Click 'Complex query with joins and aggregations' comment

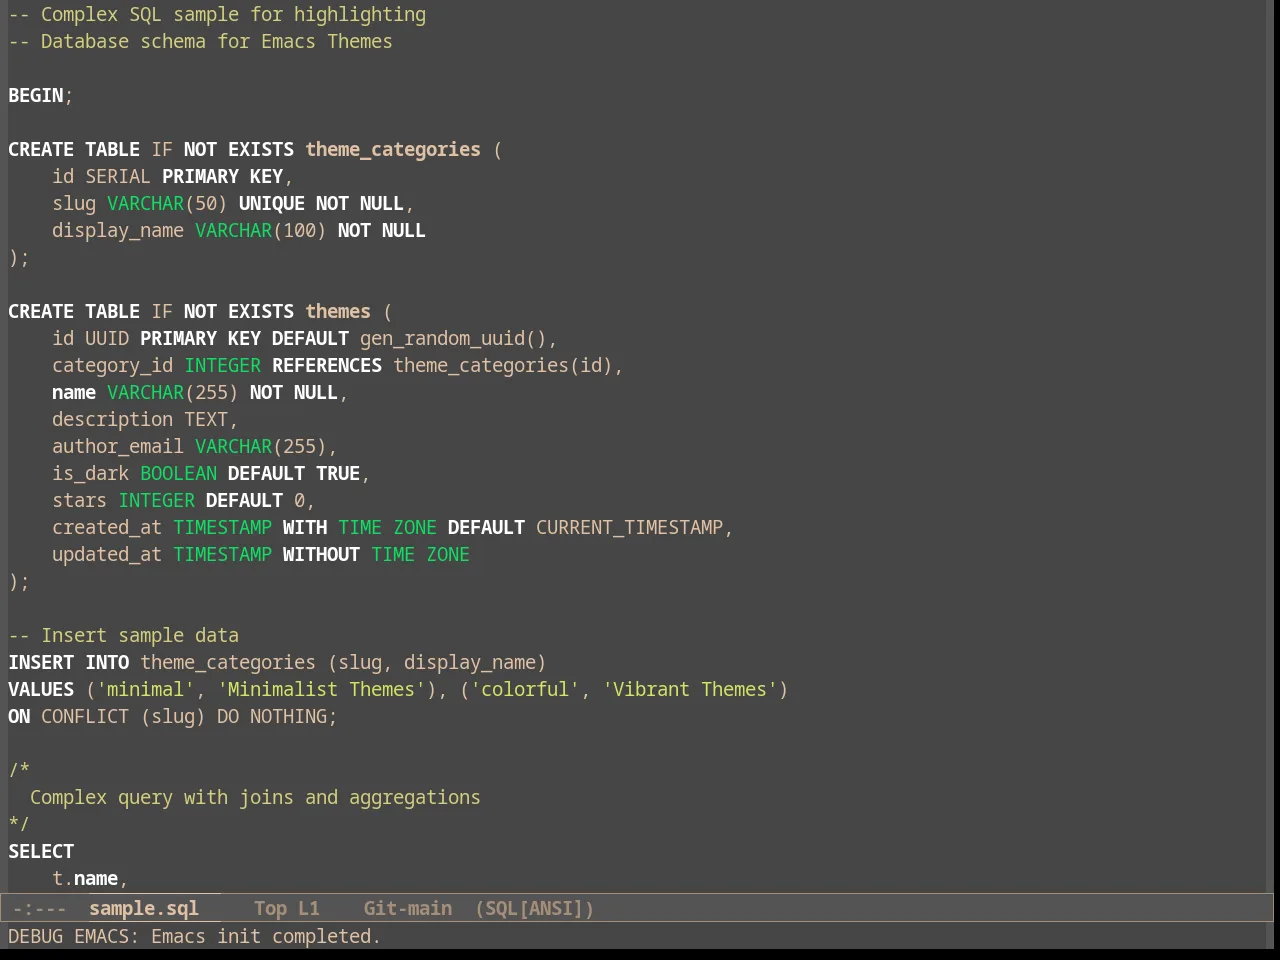[x=255, y=797]
